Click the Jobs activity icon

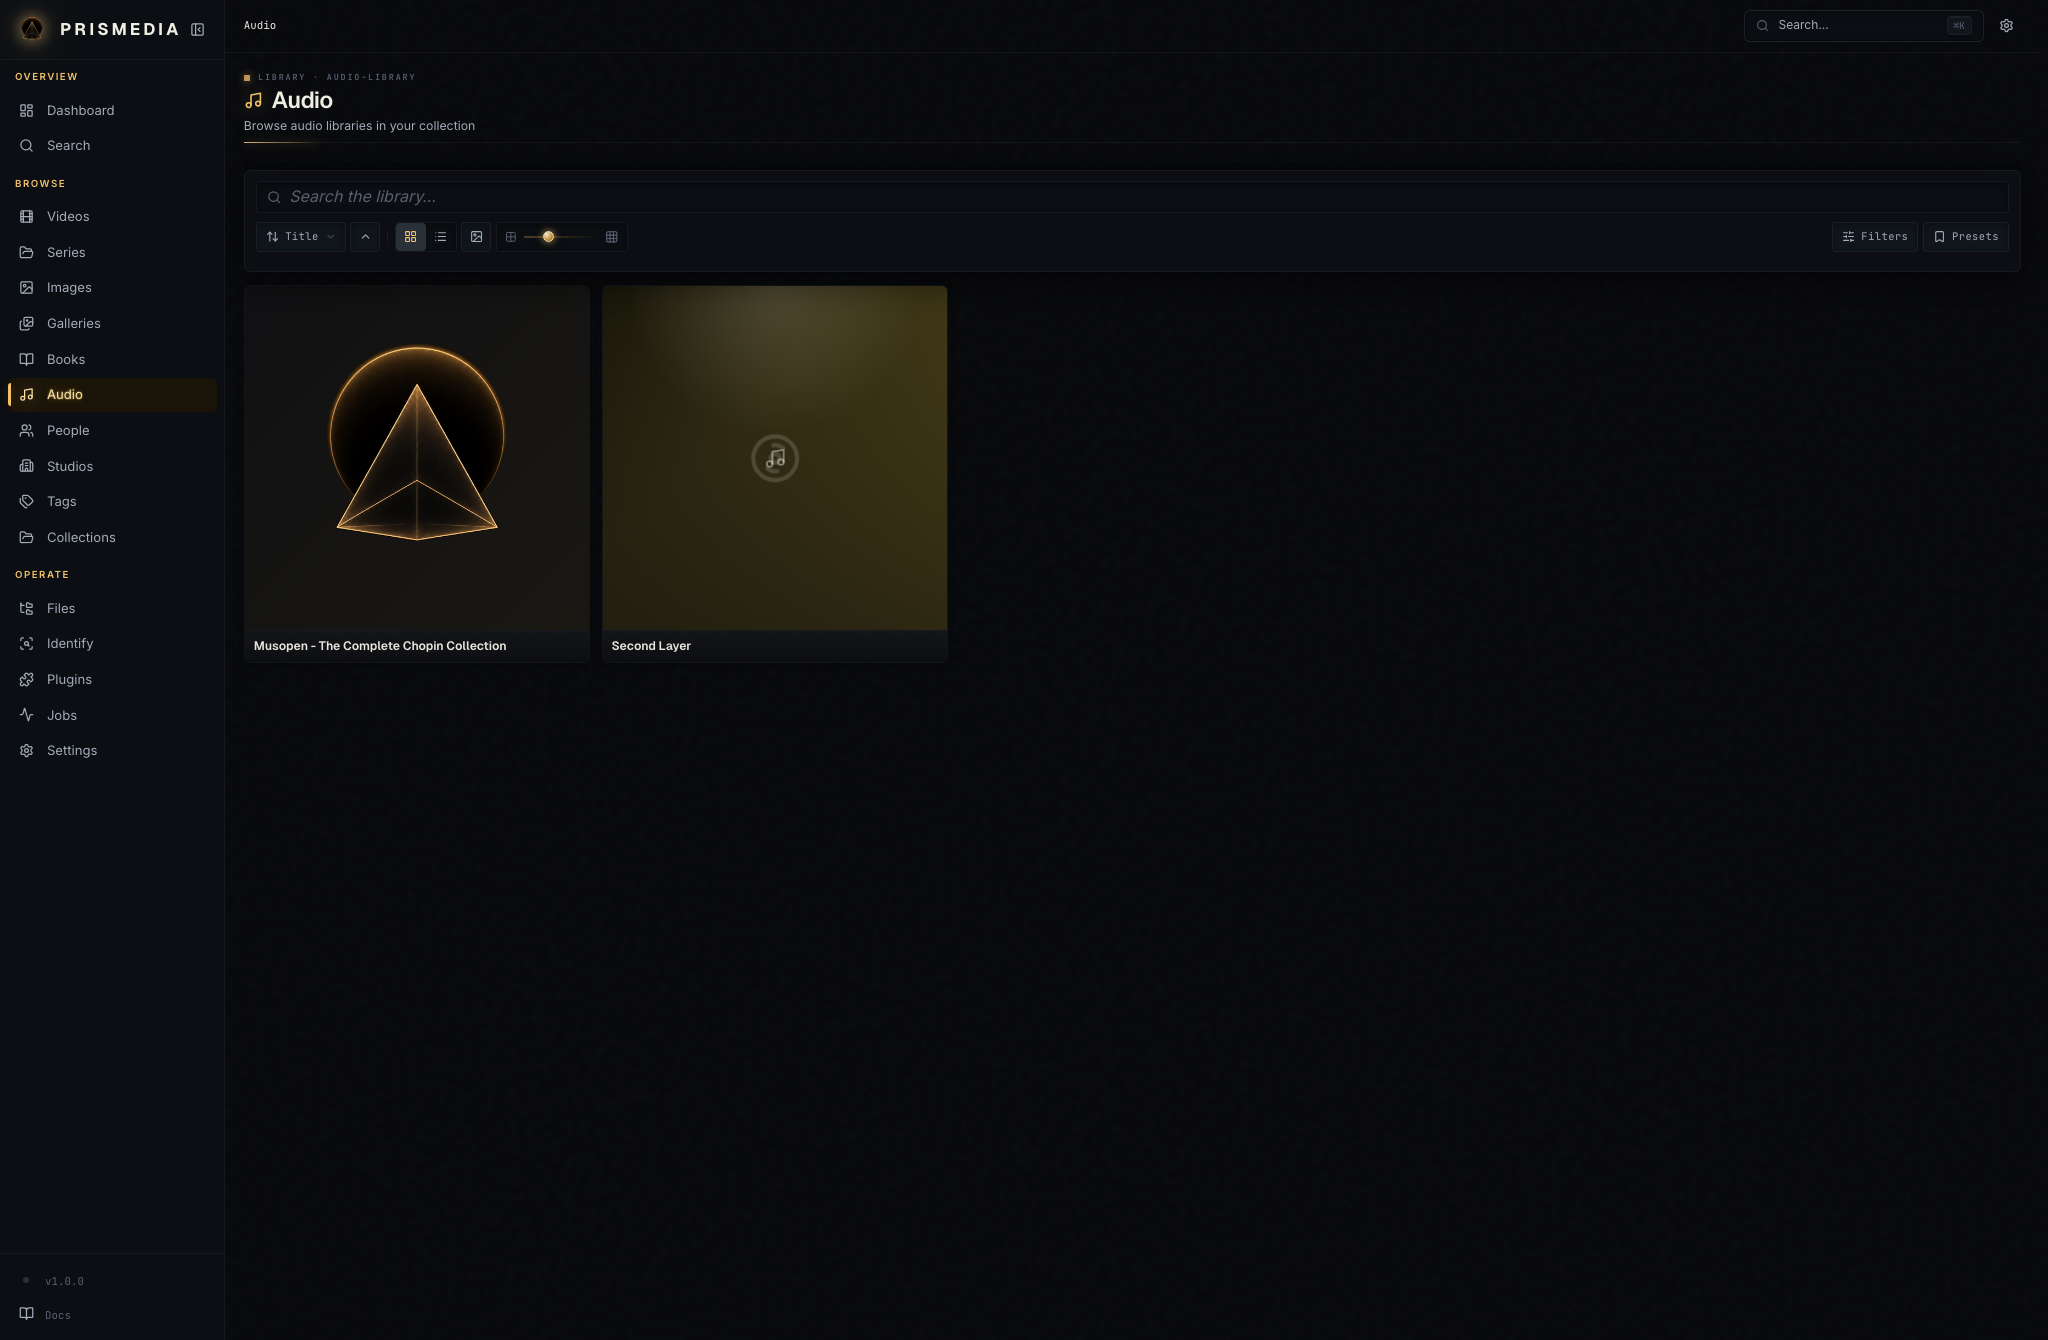(27, 715)
